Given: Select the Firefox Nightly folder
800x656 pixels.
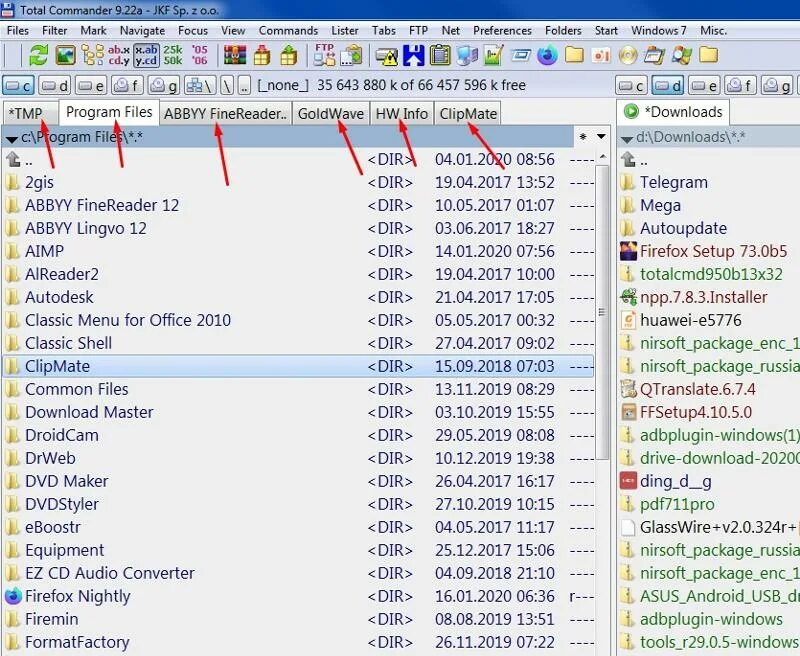Looking at the screenshot, I should tap(298, 596).
